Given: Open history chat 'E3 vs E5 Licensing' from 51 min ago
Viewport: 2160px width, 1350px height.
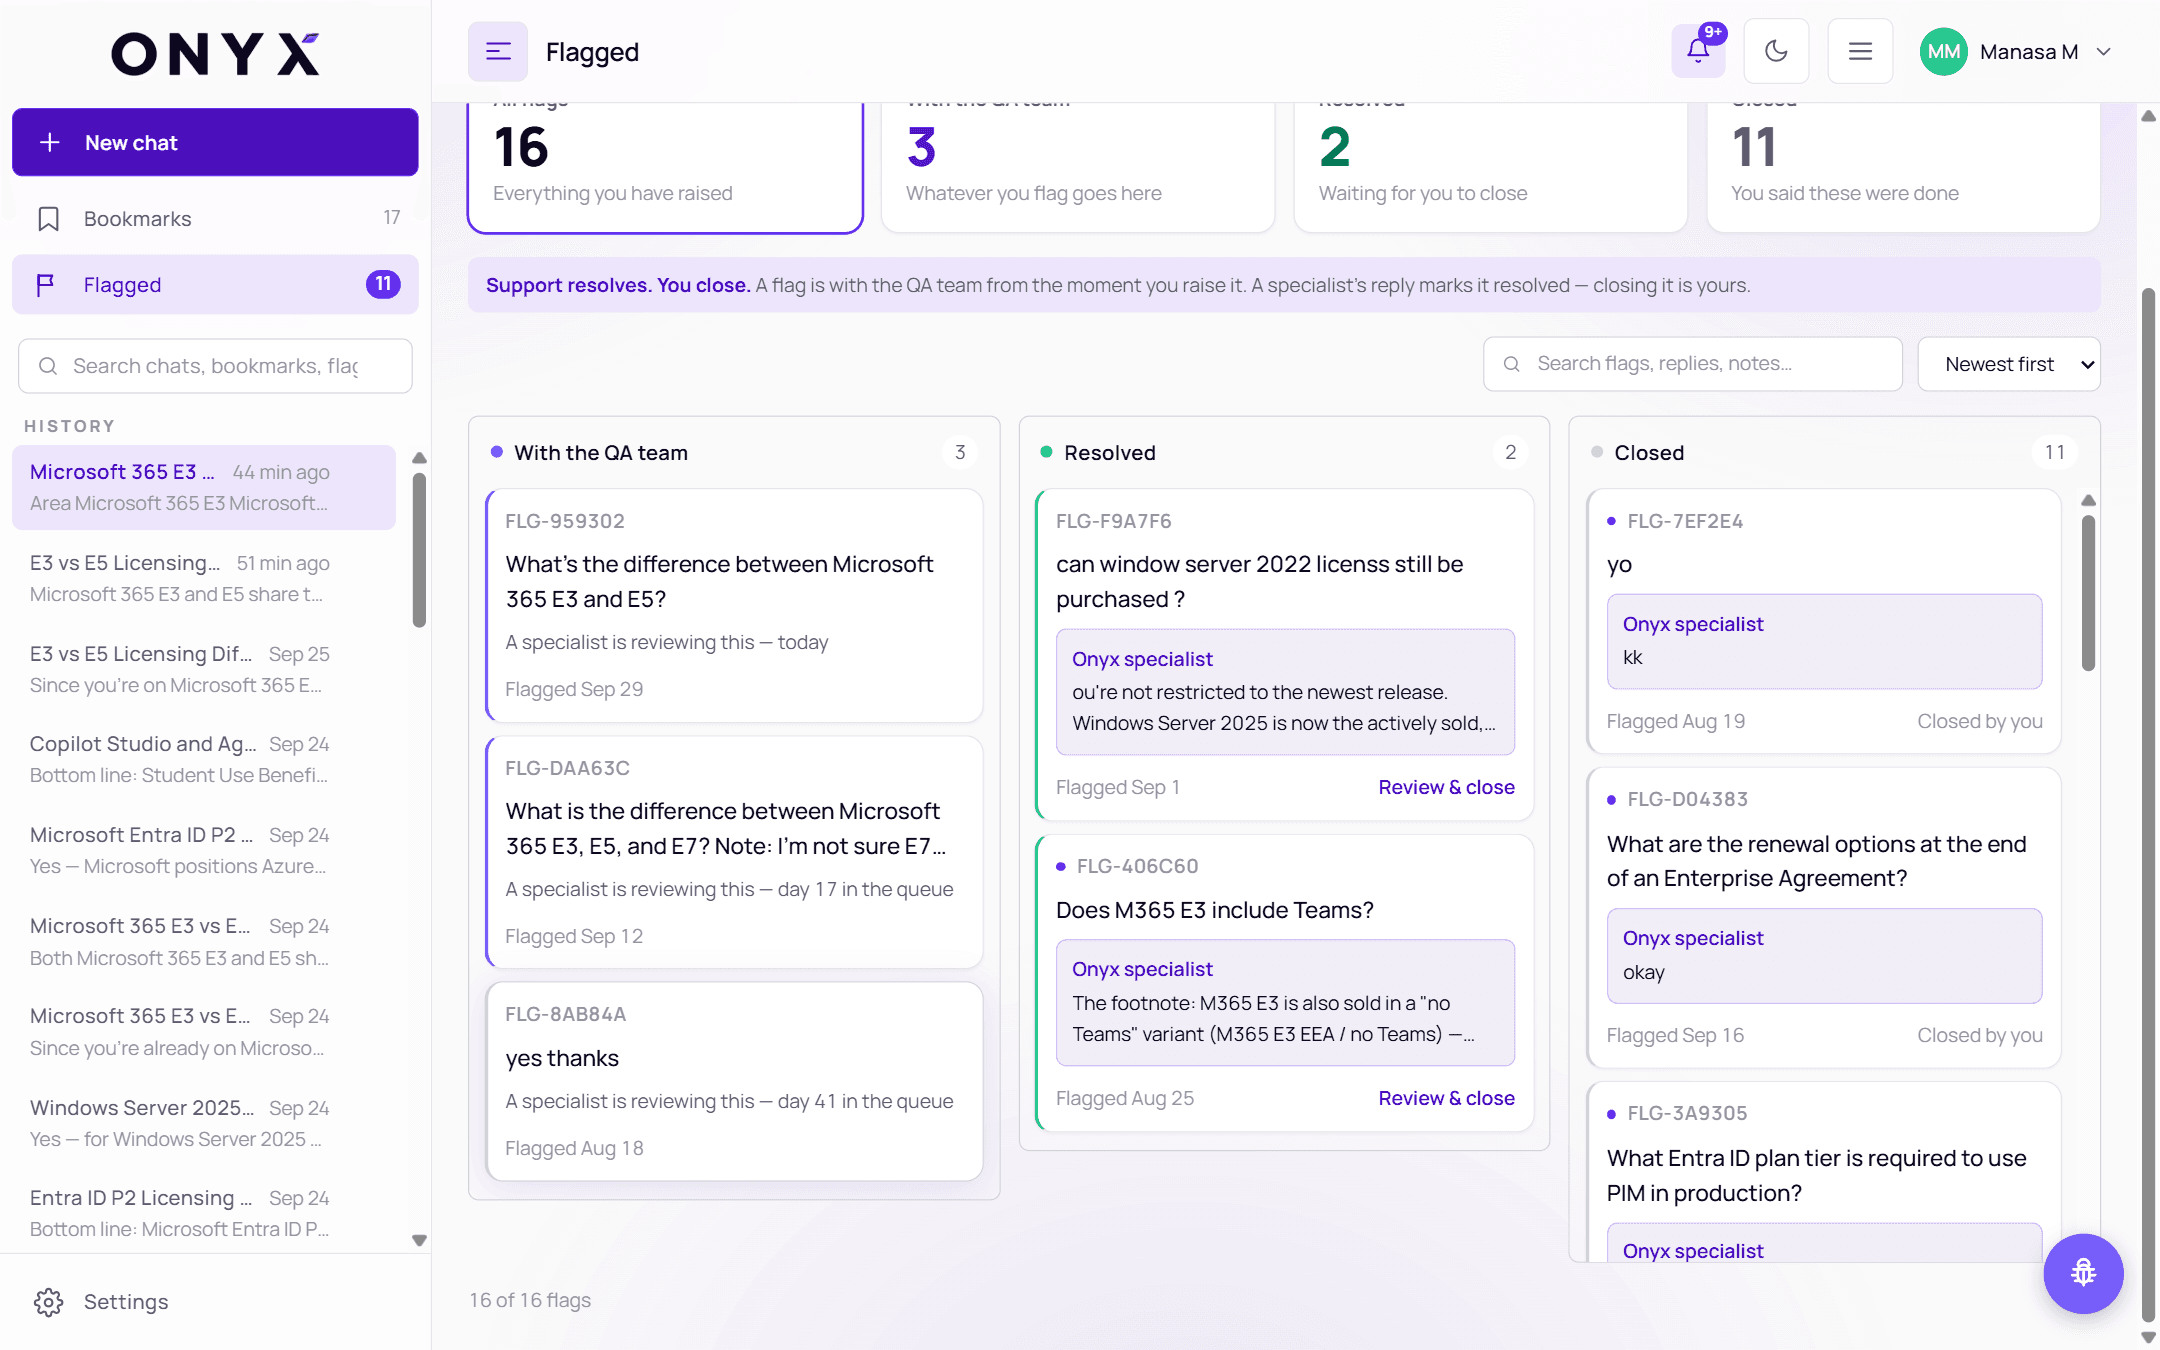Looking at the screenshot, I should (204, 578).
